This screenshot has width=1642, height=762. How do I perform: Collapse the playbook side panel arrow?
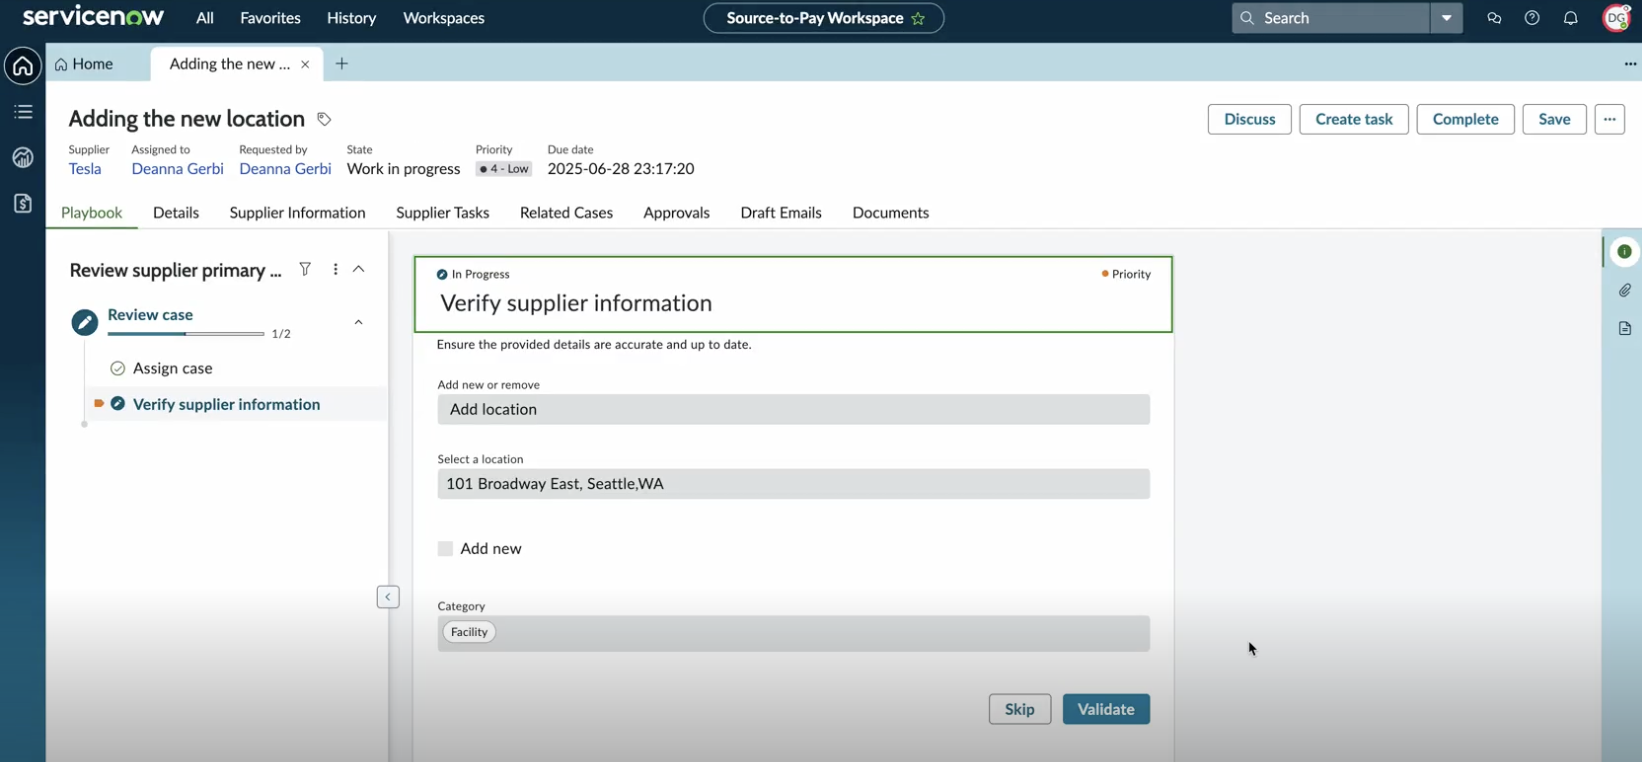(388, 597)
